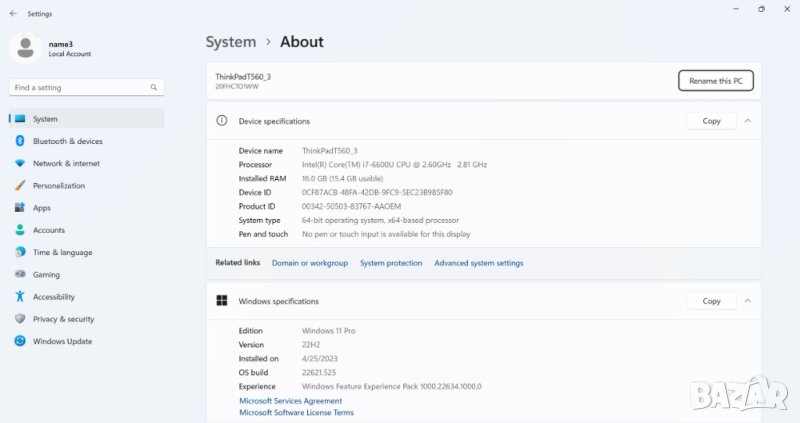The width and height of the screenshot is (800, 423).
Task: Go to Personalization settings
Action: coord(59,185)
